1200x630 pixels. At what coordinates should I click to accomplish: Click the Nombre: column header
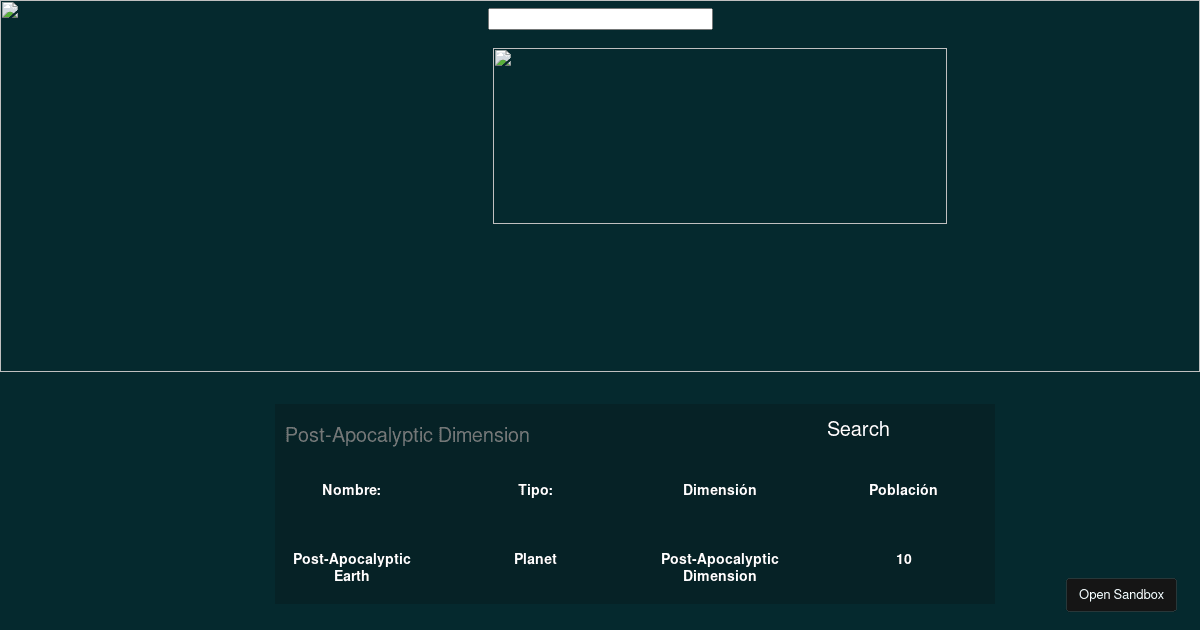click(352, 490)
